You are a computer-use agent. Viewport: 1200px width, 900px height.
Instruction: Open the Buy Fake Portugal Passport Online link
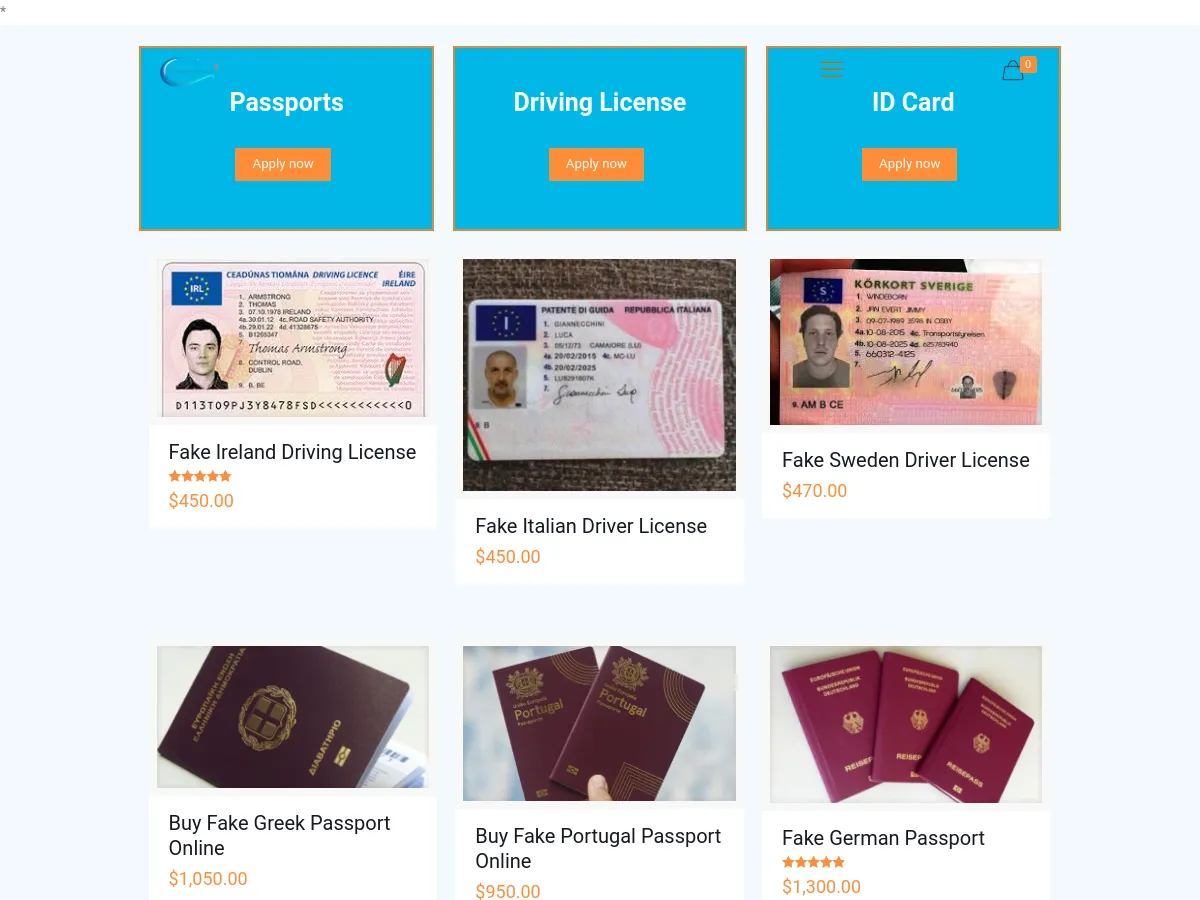(598, 848)
